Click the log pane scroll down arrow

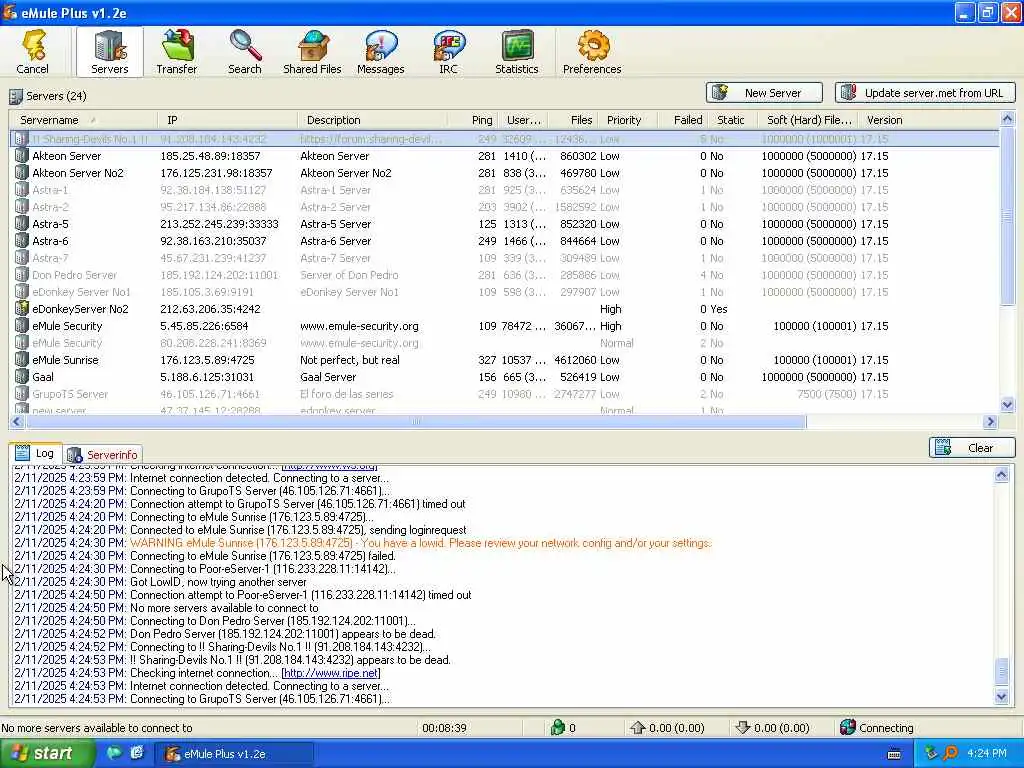(x=1001, y=697)
